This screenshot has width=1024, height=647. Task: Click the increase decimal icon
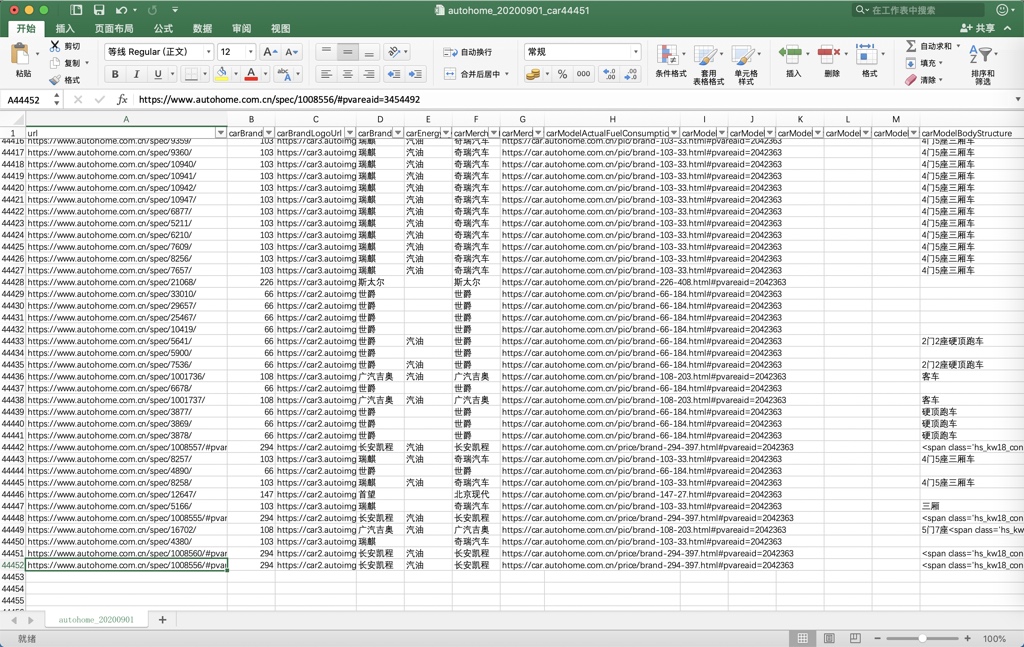609,74
